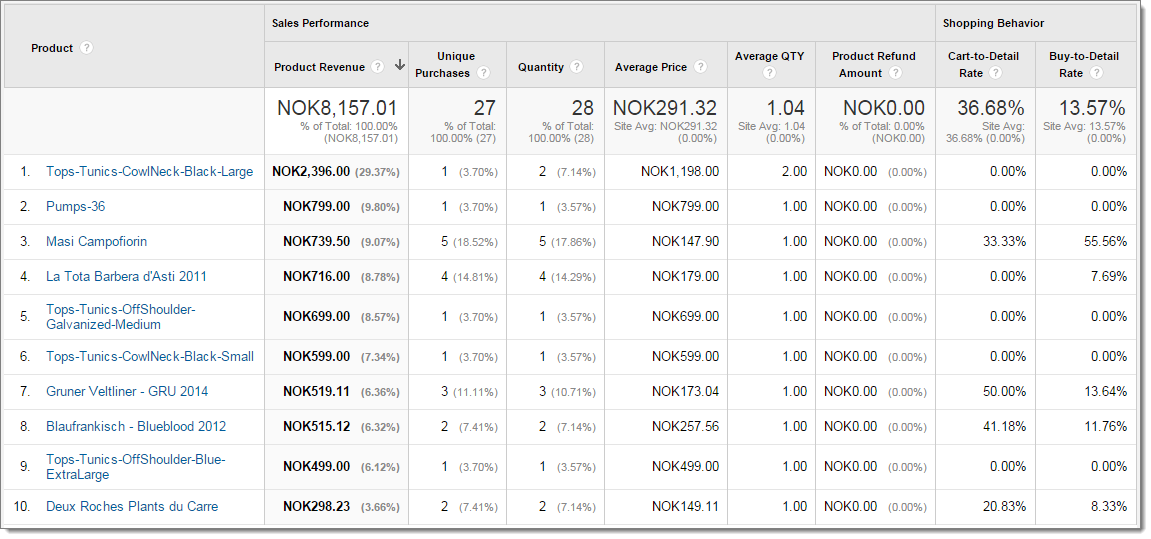
Task: Click help icon next to Product header
Action: coord(87,48)
